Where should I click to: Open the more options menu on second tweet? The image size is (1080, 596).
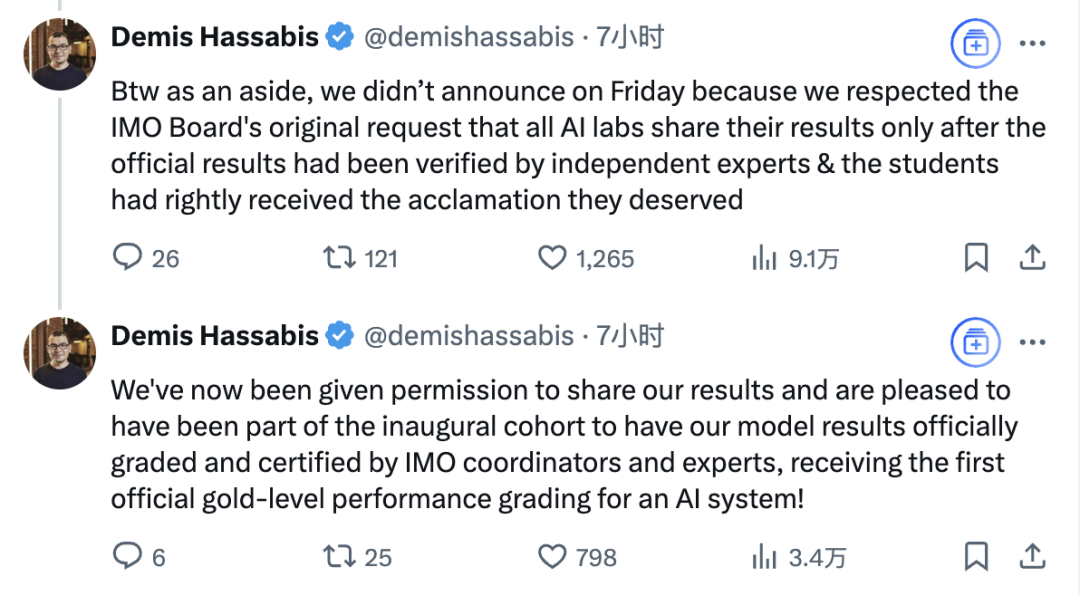click(1032, 342)
